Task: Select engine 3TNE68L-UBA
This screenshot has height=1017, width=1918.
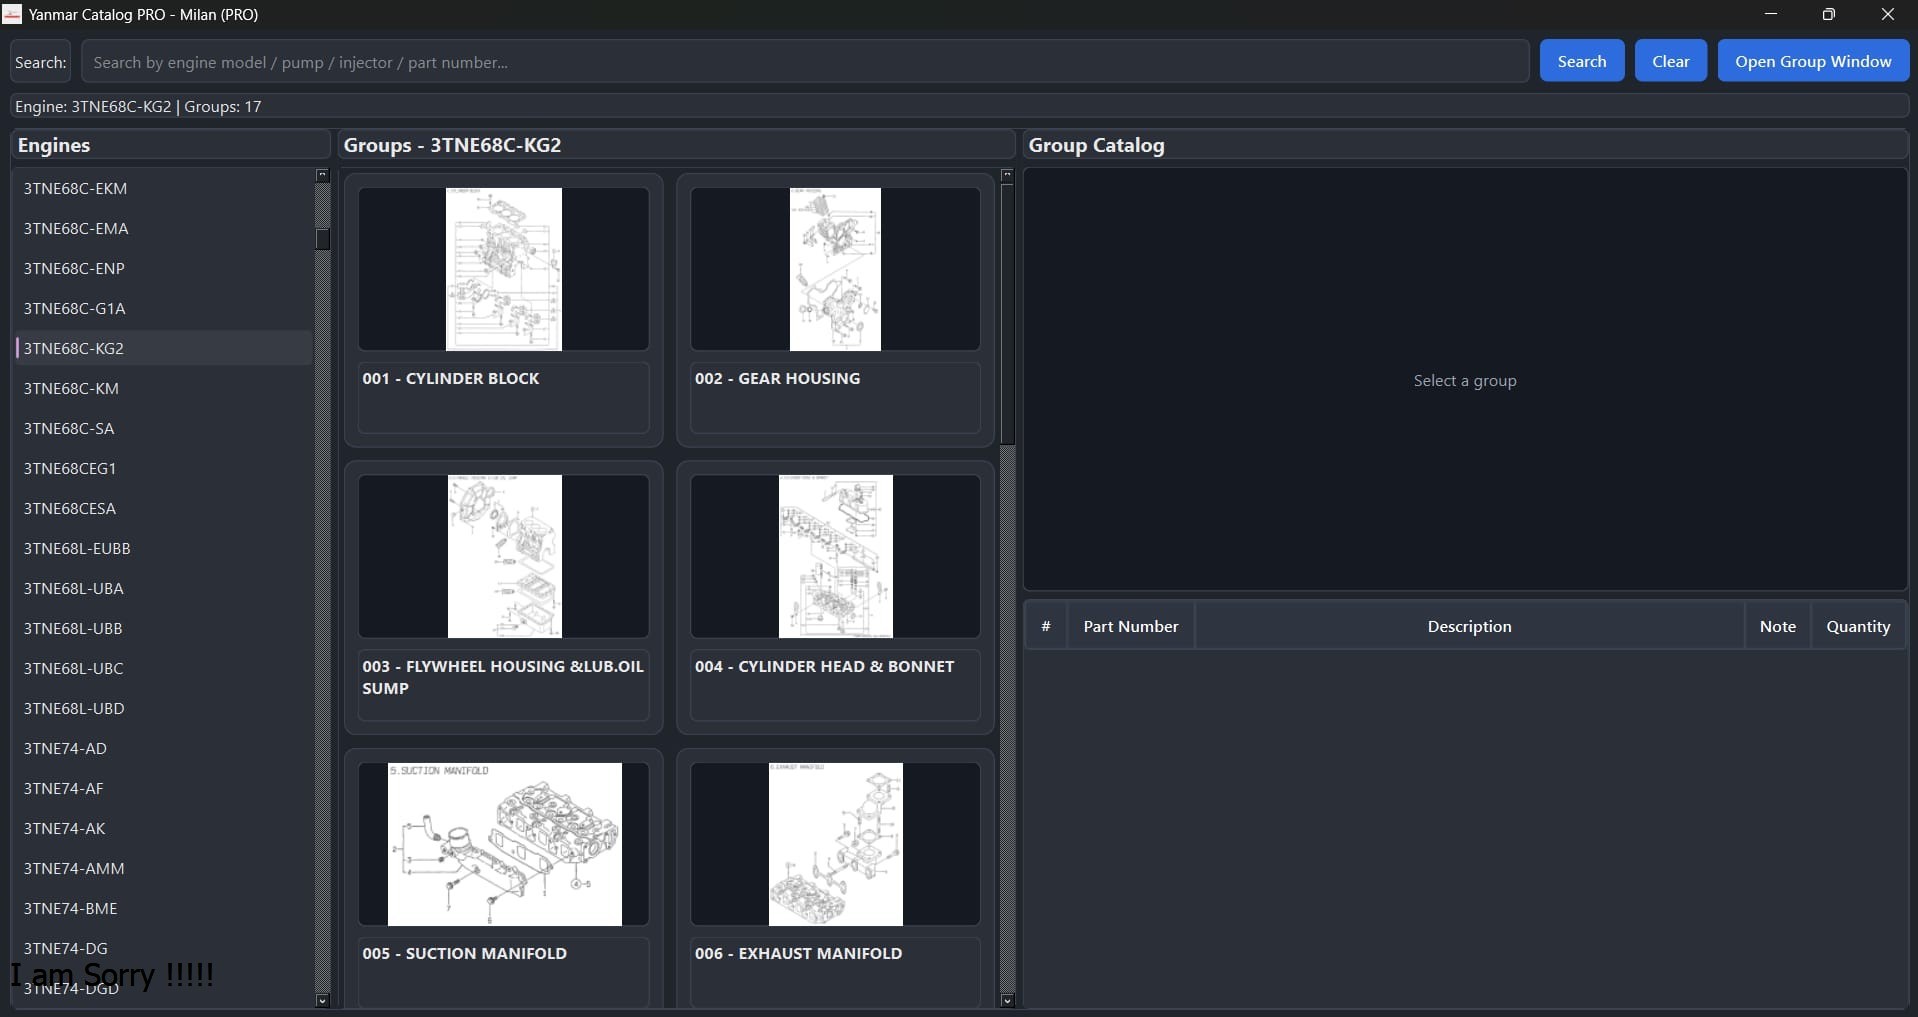Action: (163, 588)
